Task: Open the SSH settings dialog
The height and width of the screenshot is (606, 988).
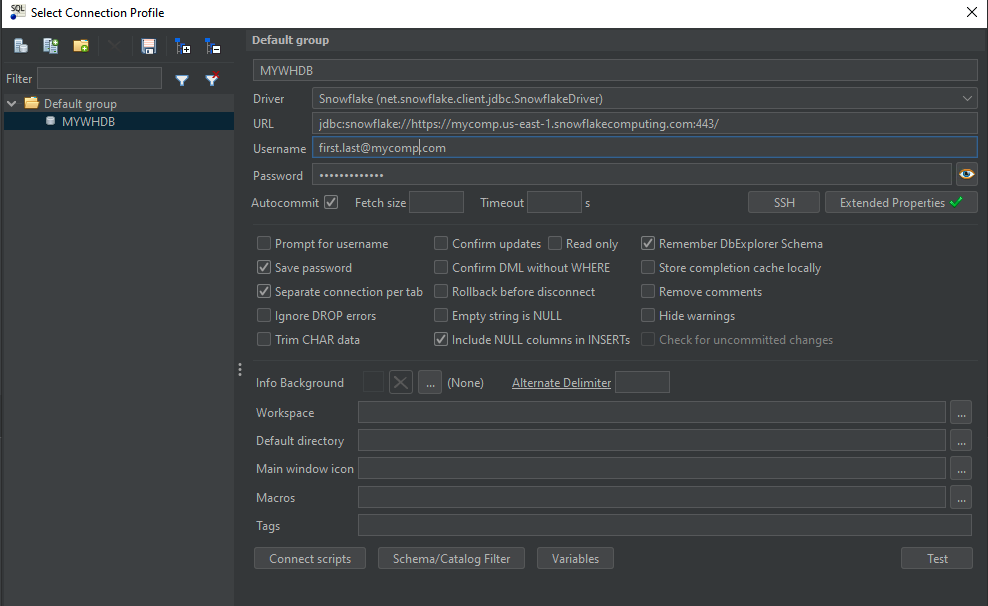Action: tap(783, 201)
